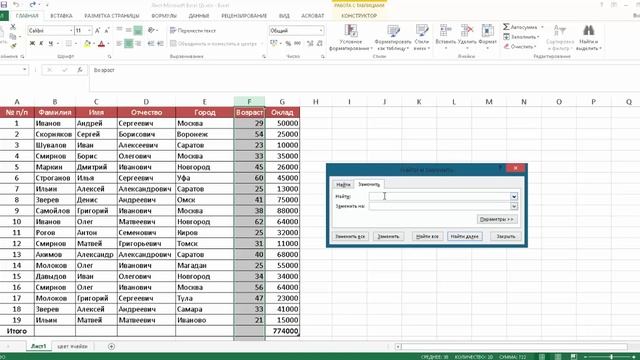Image resolution: width=640 pixels, height=360 pixels.
Task: Select column F header
Action: pyautogui.click(x=249, y=102)
